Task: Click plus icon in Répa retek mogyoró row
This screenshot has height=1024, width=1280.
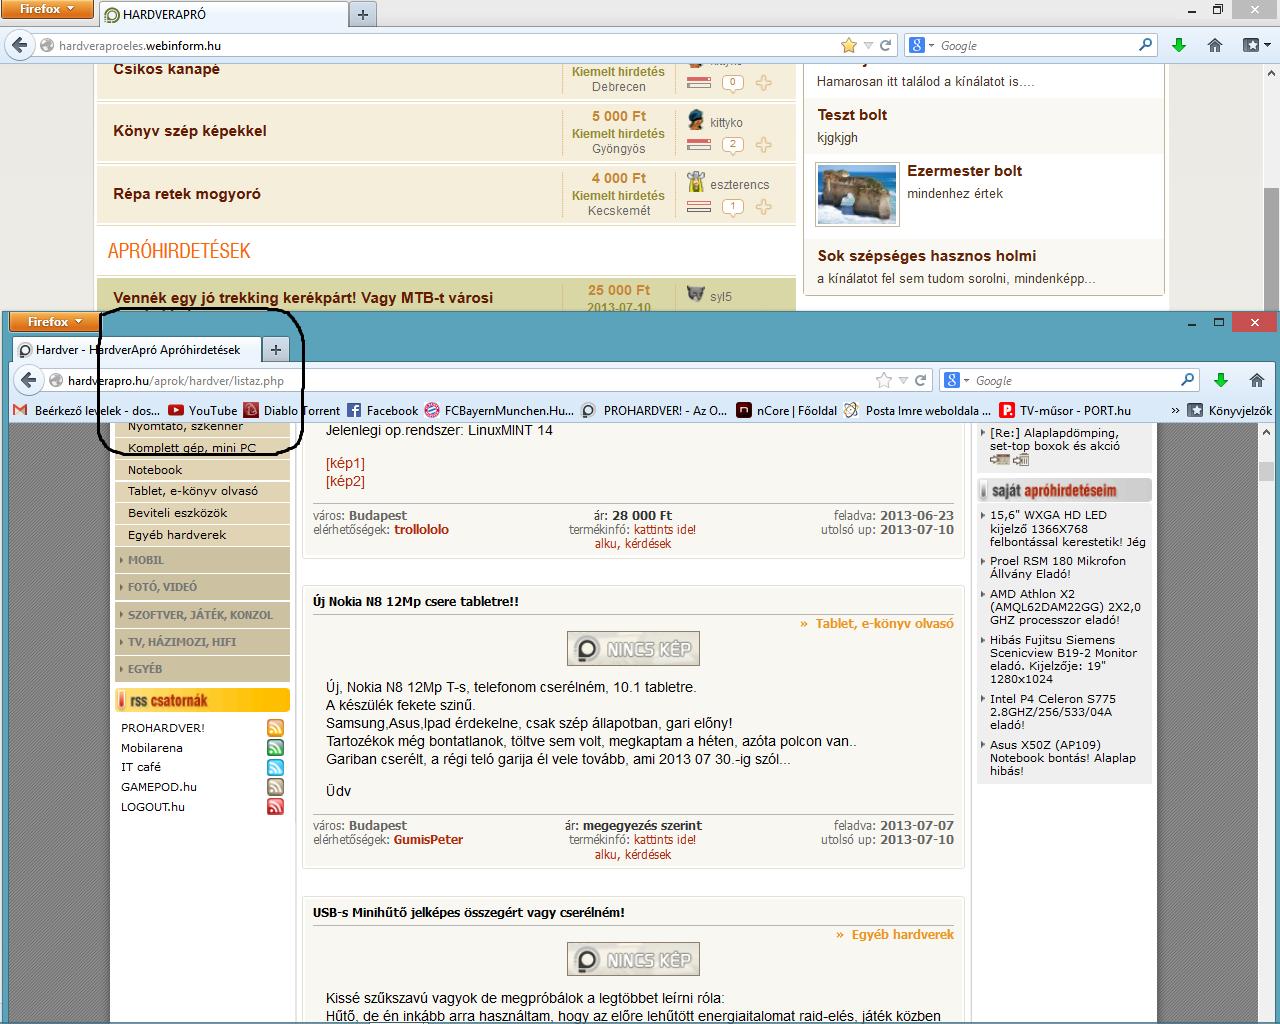Action: [x=764, y=207]
